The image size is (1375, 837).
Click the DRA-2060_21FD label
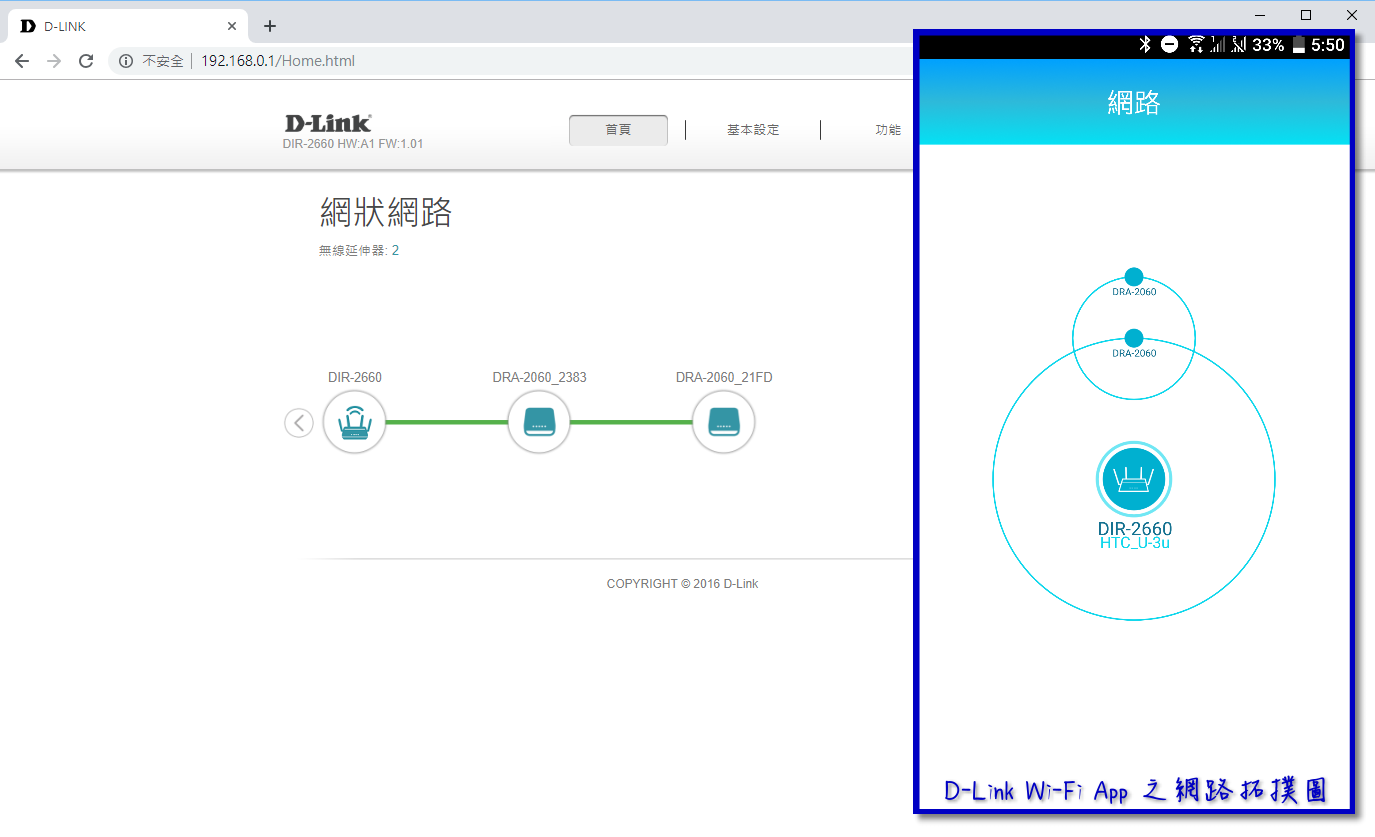724,377
